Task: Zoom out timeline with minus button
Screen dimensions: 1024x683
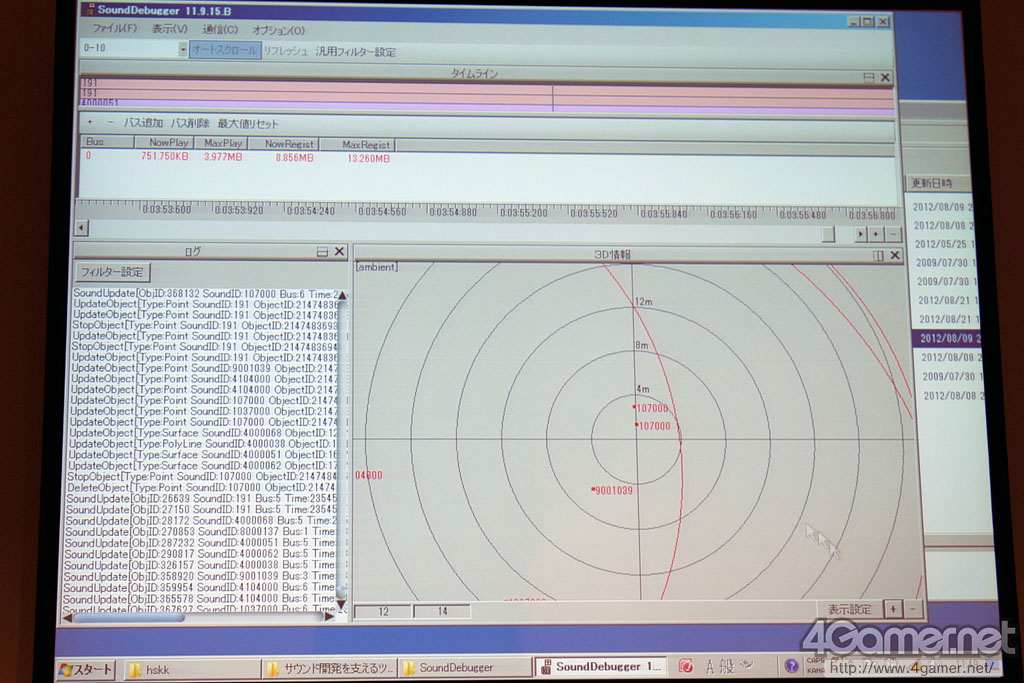Action: coord(893,234)
